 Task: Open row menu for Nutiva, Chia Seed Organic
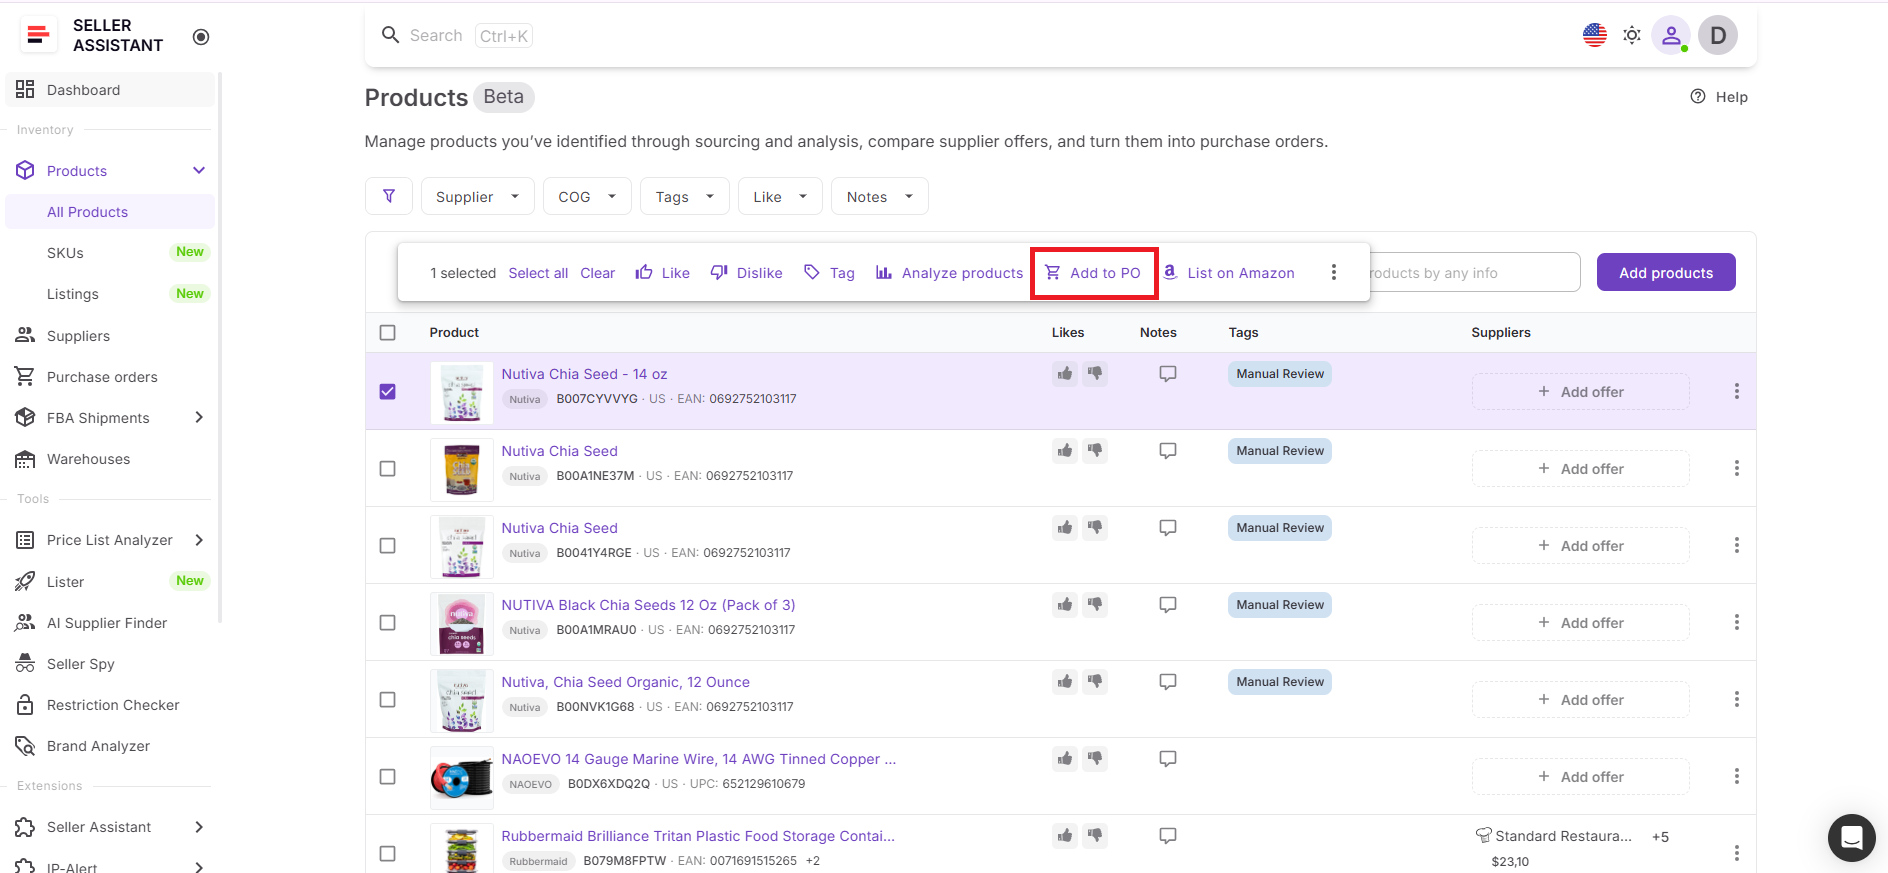pos(1737,699)
